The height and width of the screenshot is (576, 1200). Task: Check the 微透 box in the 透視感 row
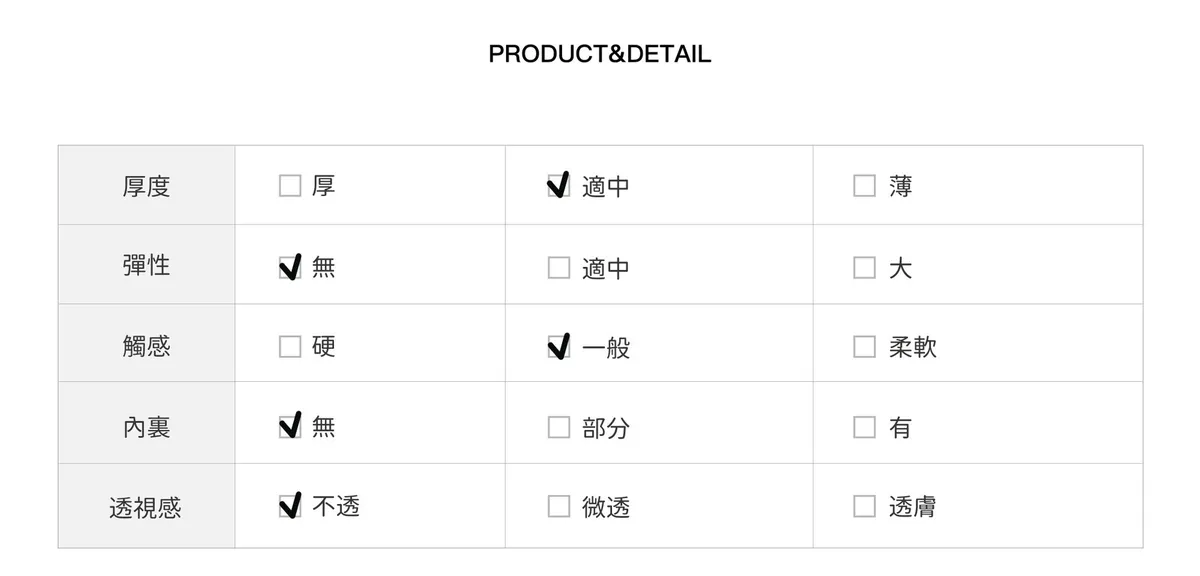559,507
